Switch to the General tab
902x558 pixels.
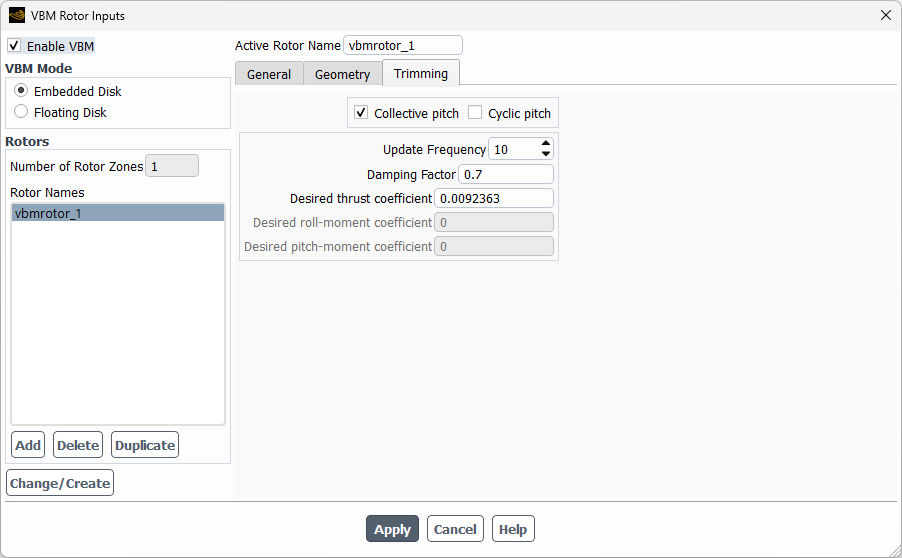pyautogui.click(x=269, y=74)
